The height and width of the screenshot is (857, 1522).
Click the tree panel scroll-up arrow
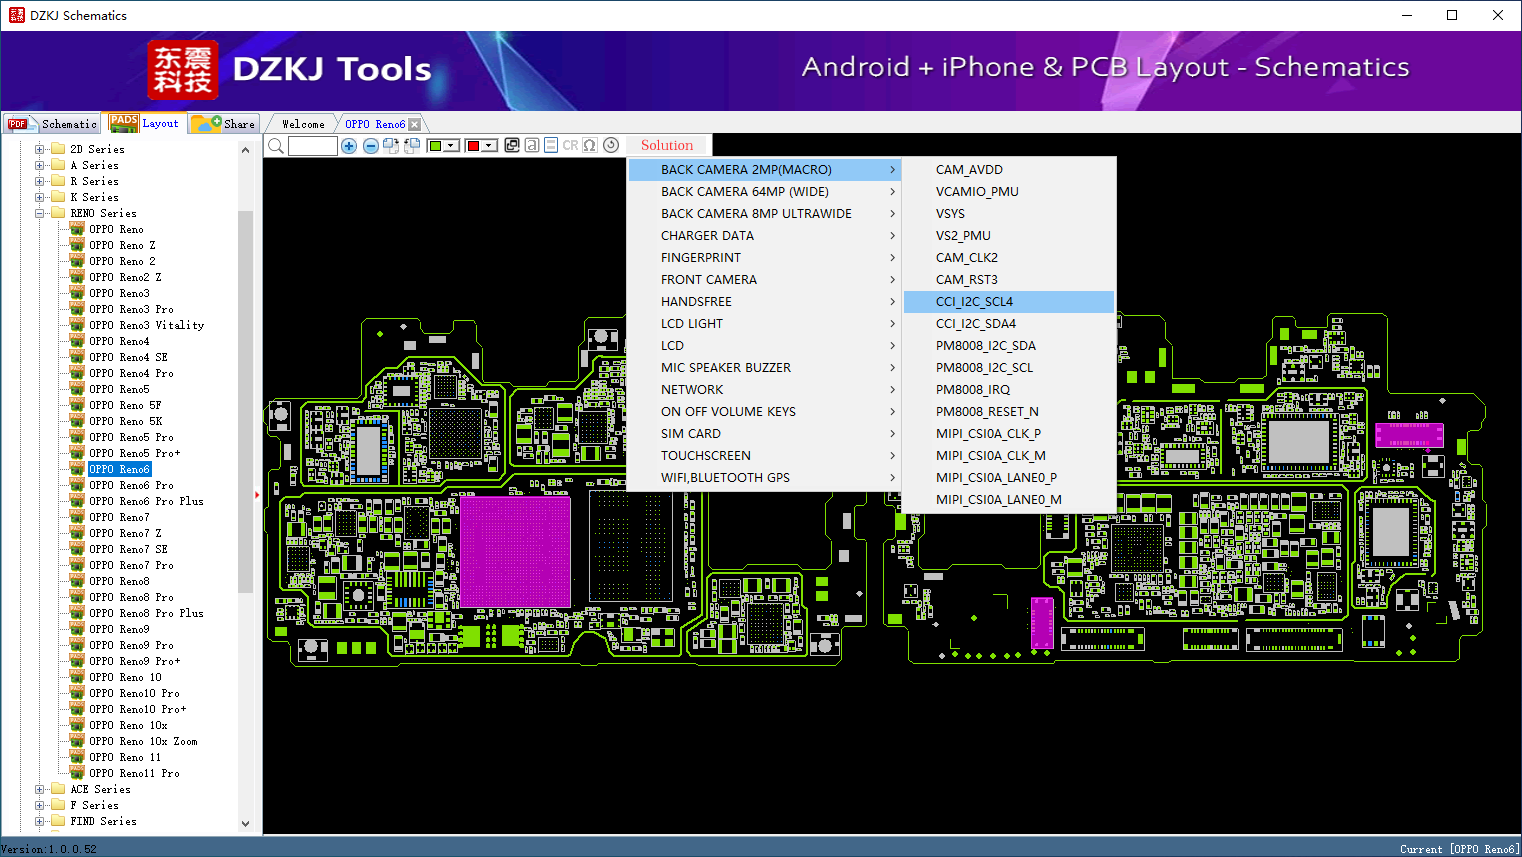246,150
